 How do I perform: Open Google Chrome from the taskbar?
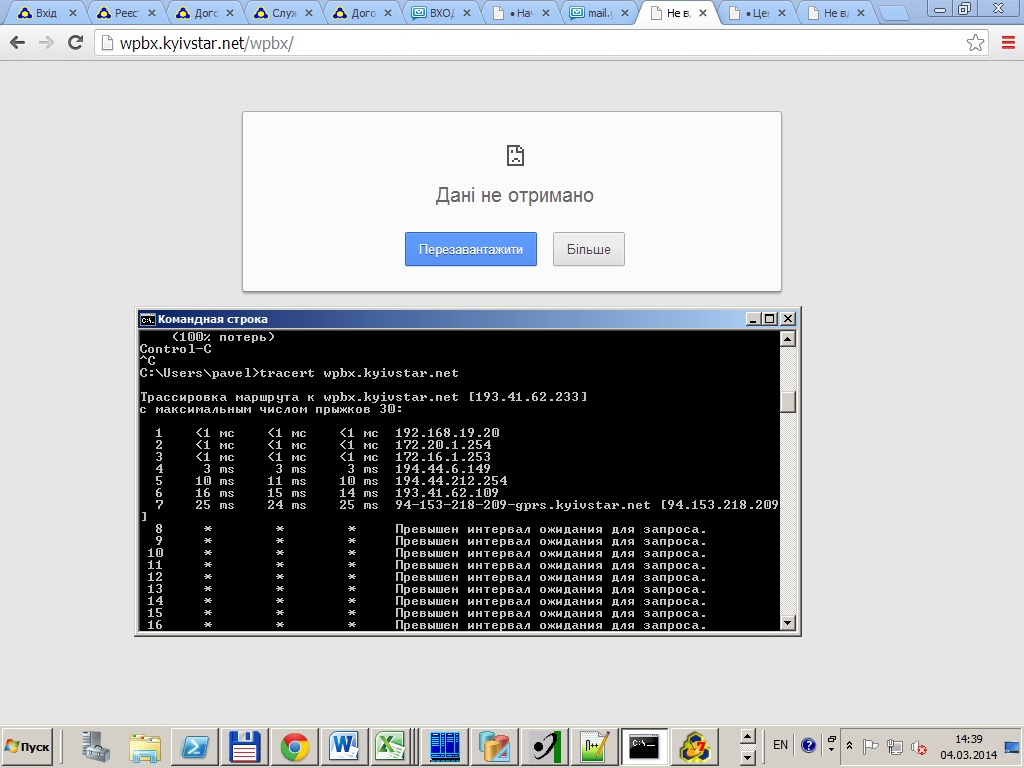point(294,746)
